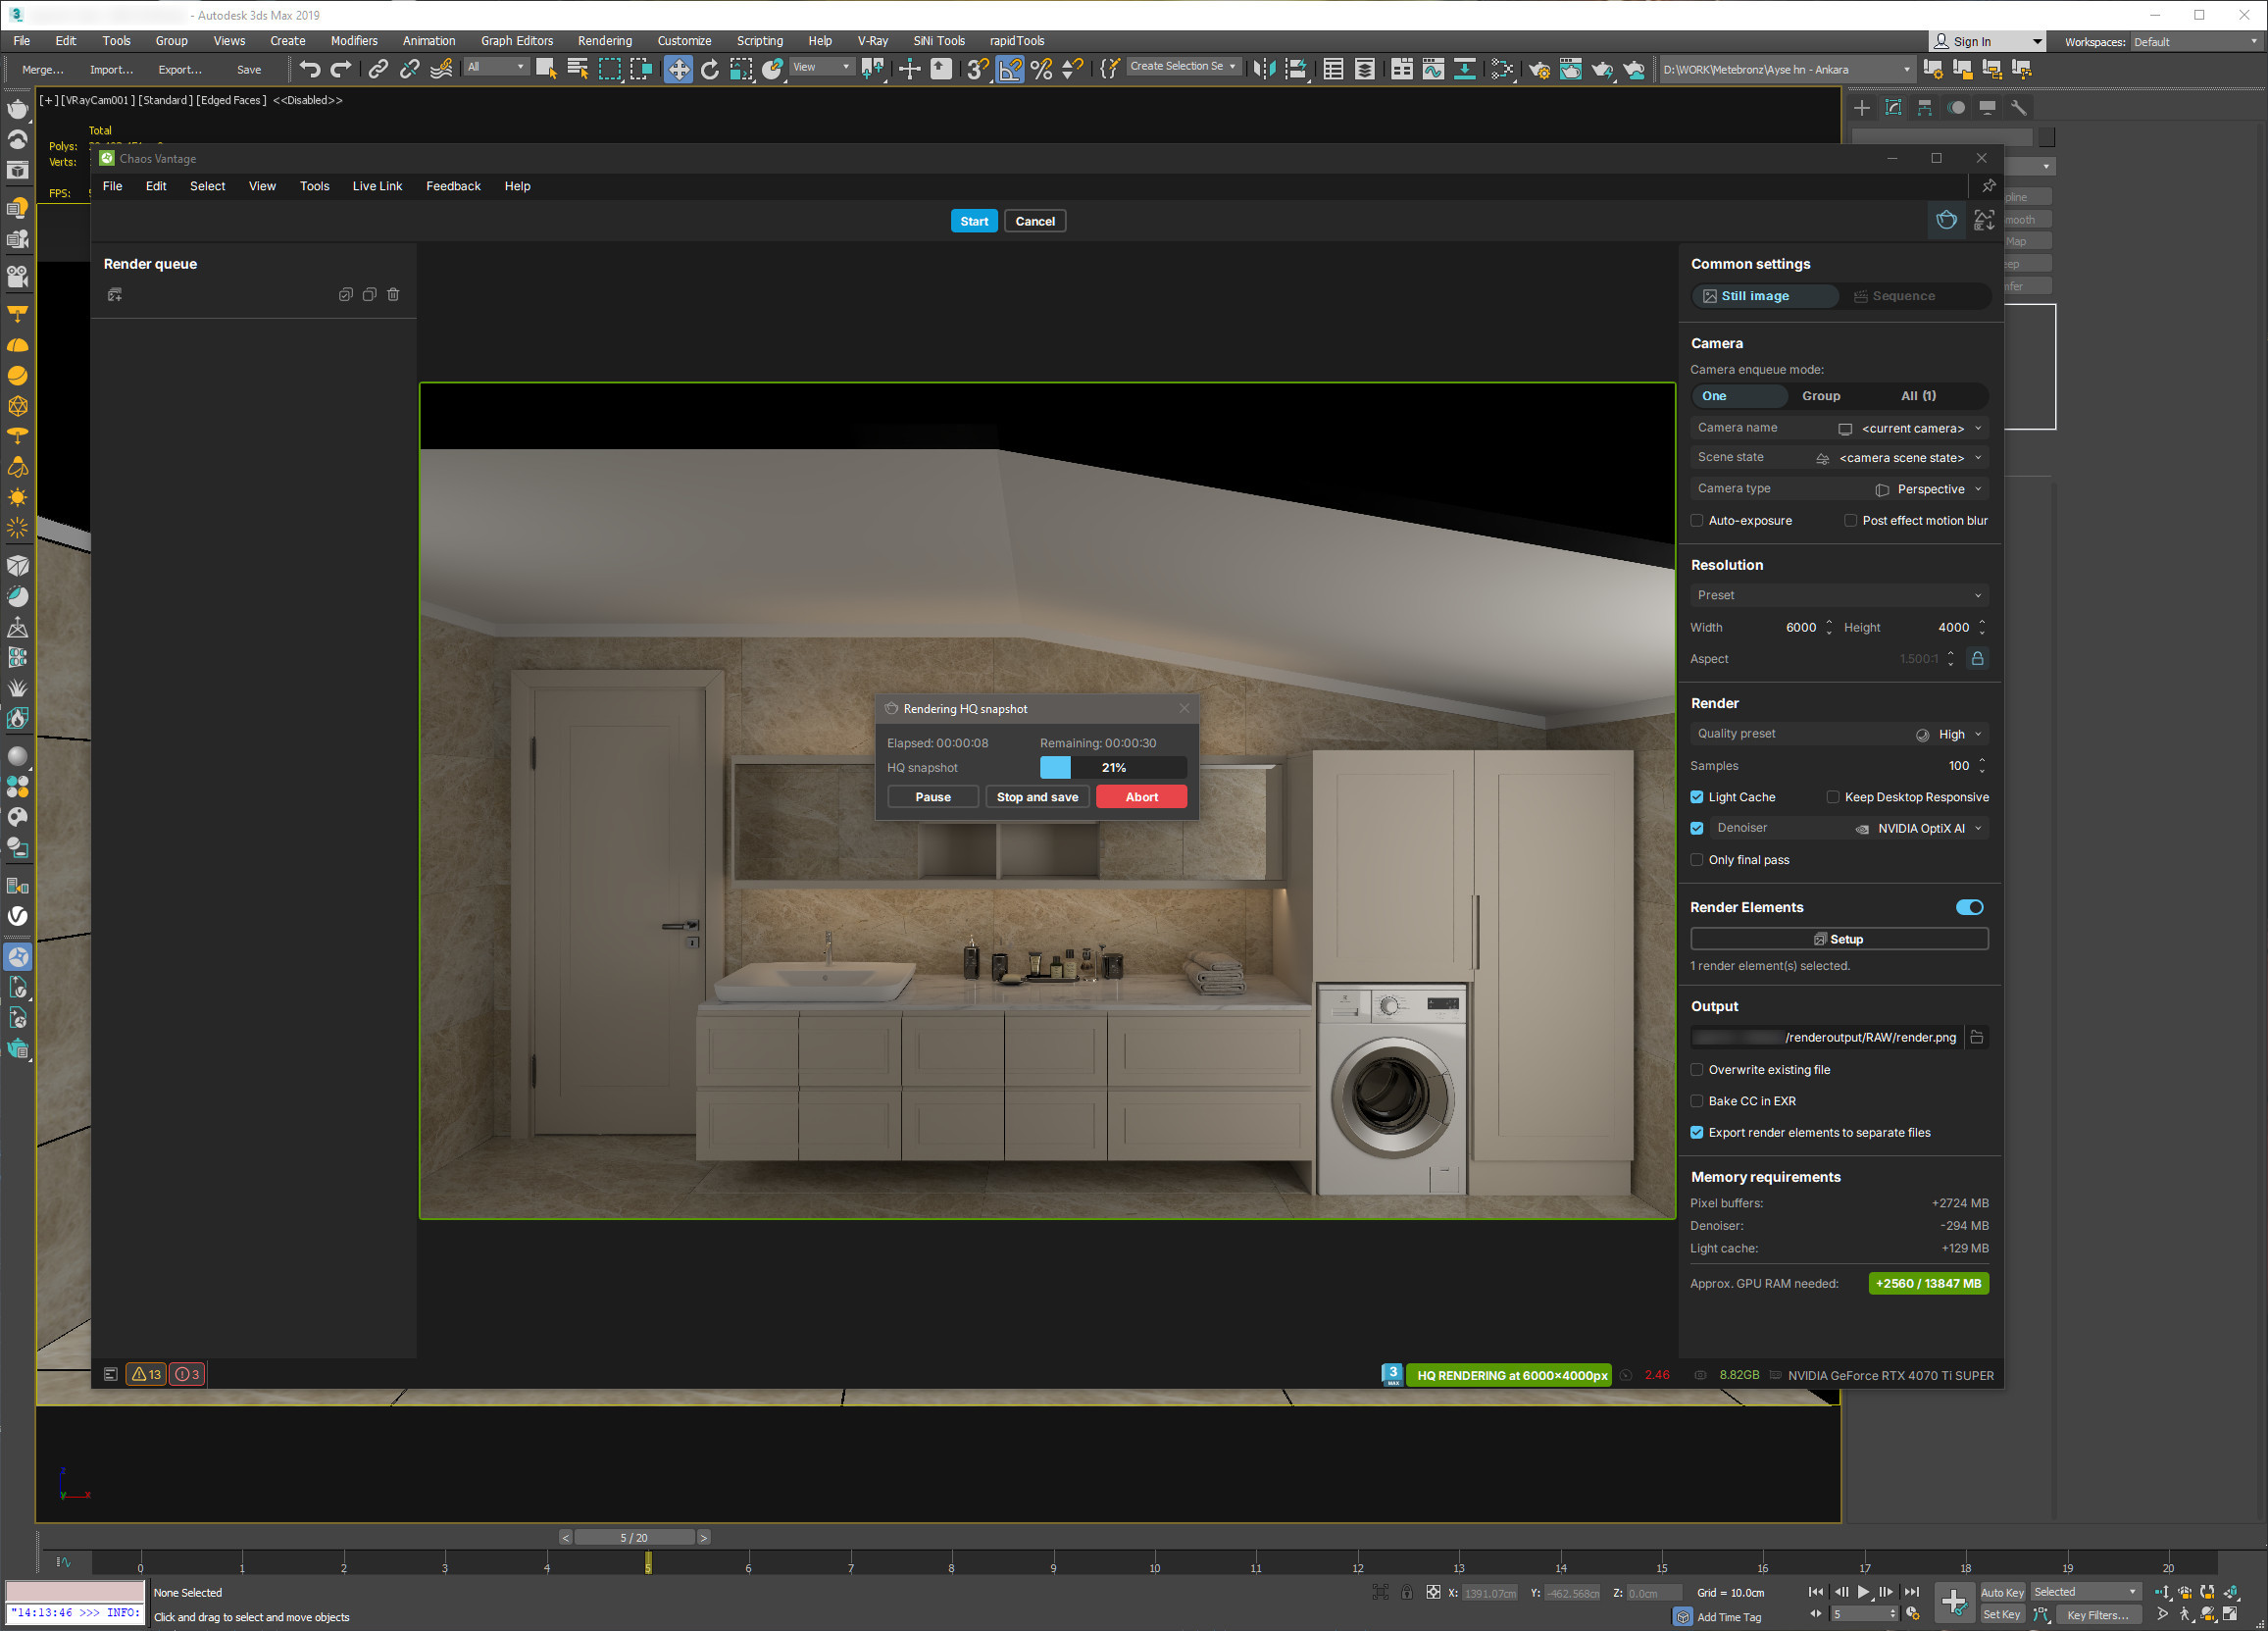Click the HQ snapshot progress bar

click(1113, 767)
